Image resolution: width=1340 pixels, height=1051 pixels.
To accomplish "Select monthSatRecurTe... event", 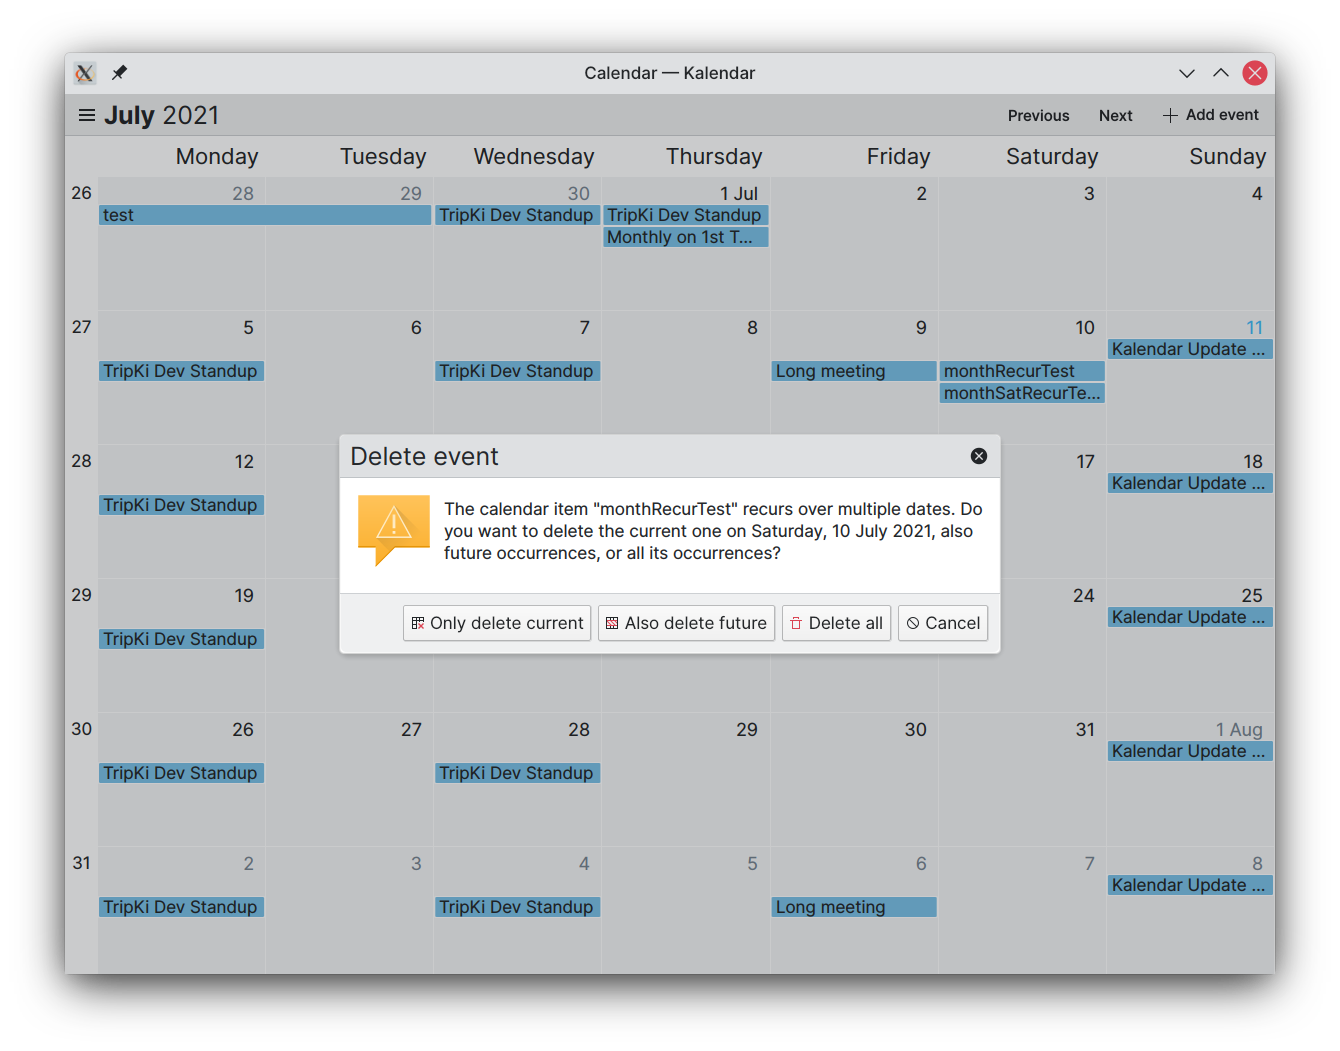I will click(1022, 393).
